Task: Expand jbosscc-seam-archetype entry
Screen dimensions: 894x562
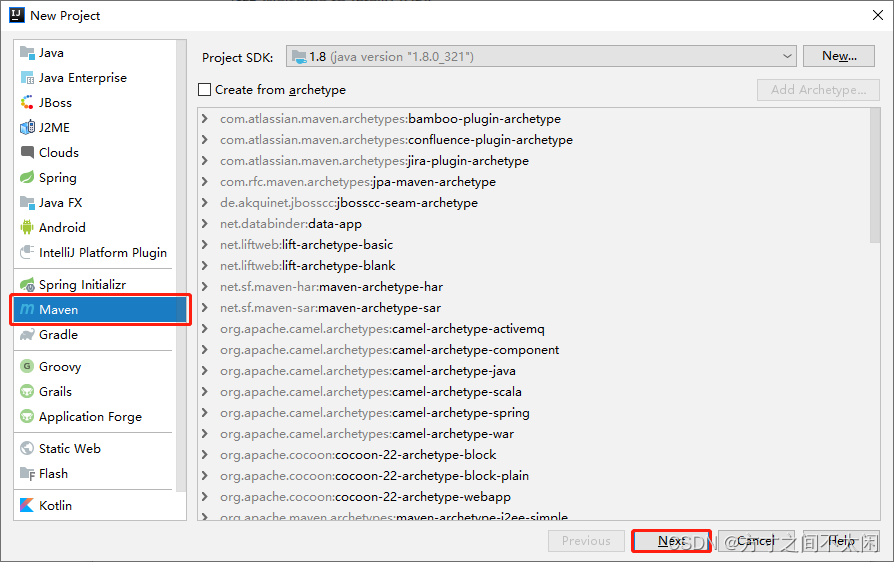Action: click(205, 203)
